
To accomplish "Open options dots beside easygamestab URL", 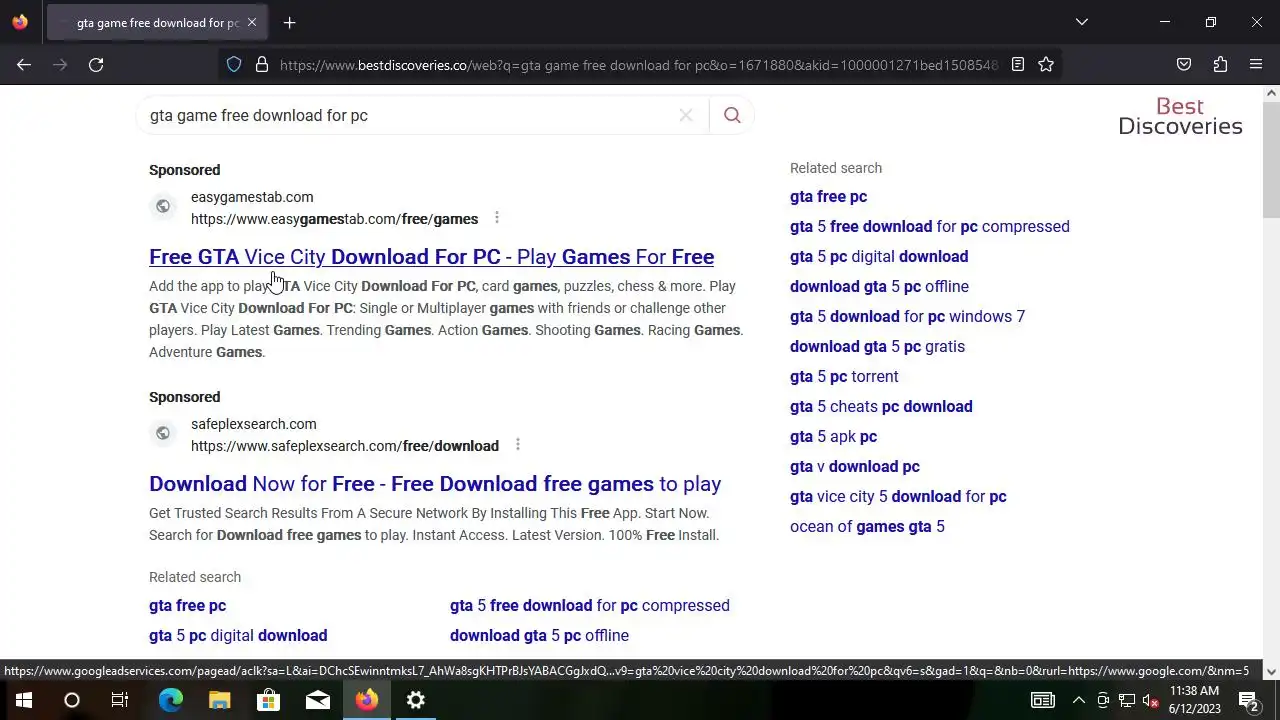I will (497, 218).
